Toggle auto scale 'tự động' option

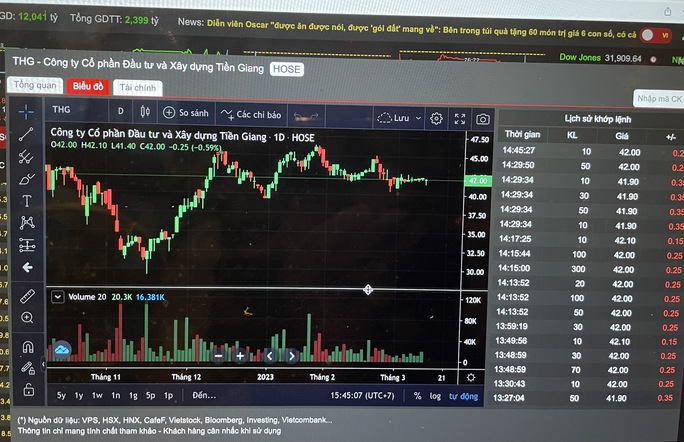tap(463, 396)
